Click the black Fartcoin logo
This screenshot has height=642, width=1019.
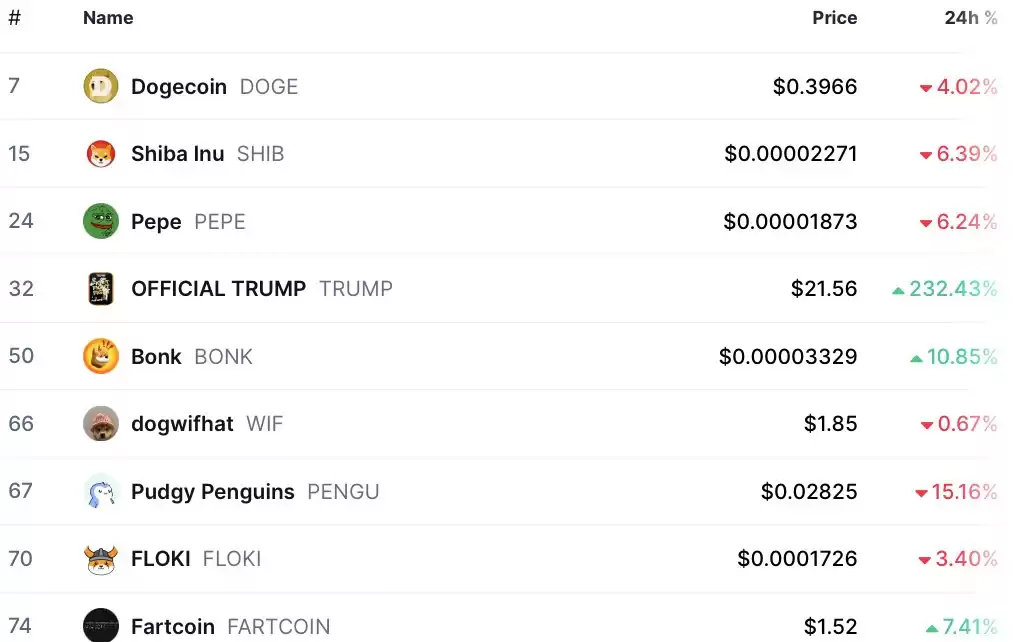(x=101, y=625)
